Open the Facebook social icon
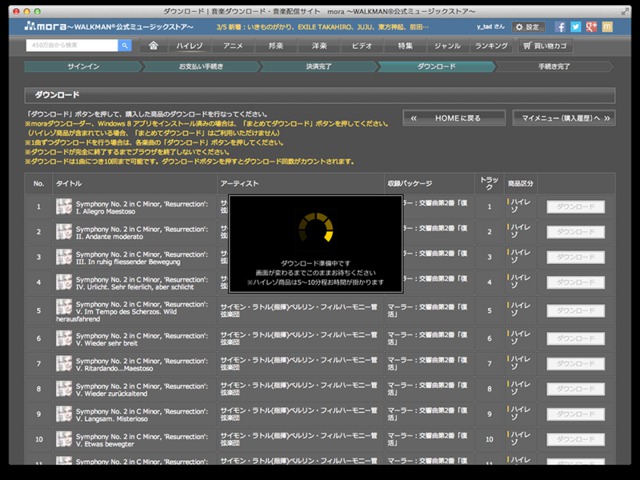640x480 pixels. point(562,26)
